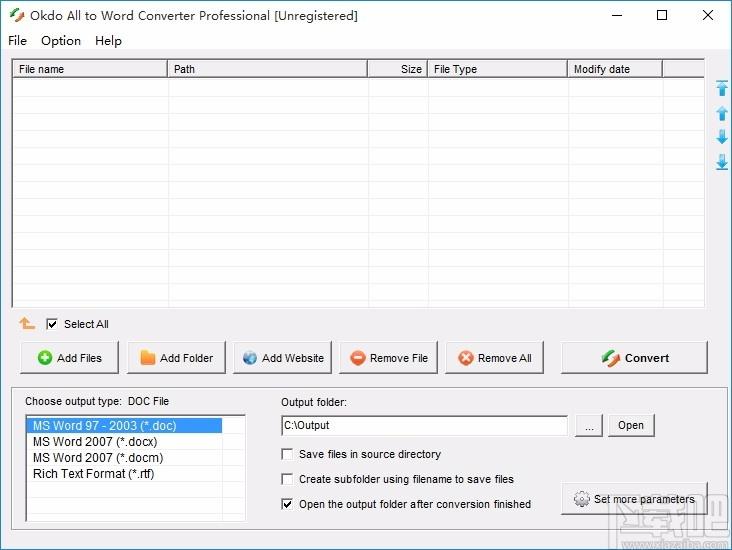Screen dimensions: 732x550
Task: Sort by the File name column header
Action: click(90, 69)
